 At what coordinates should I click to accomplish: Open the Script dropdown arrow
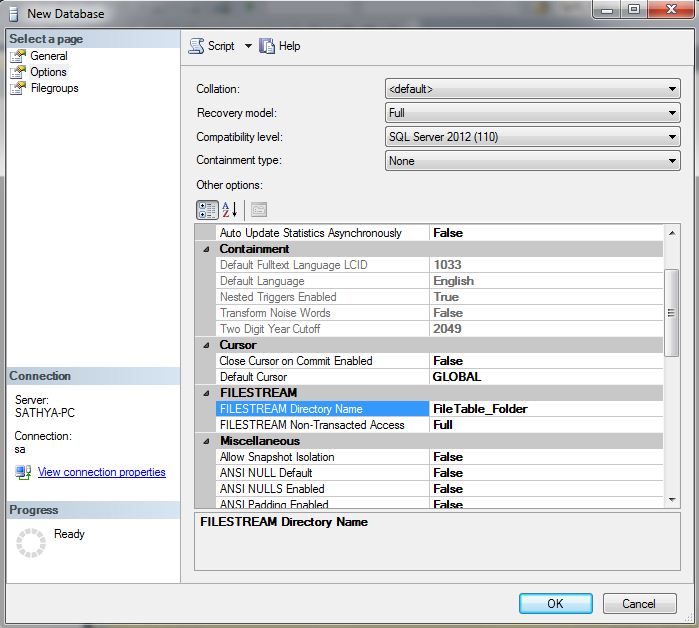(x=248, y=46)
